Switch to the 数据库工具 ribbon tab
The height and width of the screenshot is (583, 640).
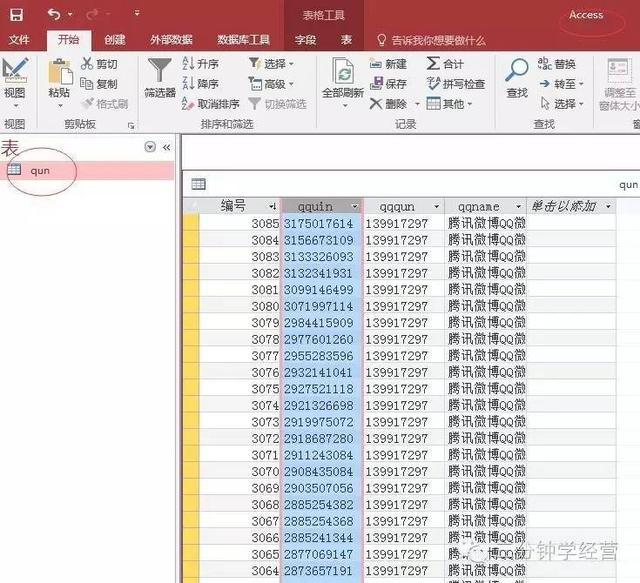(x=243, y=40)
